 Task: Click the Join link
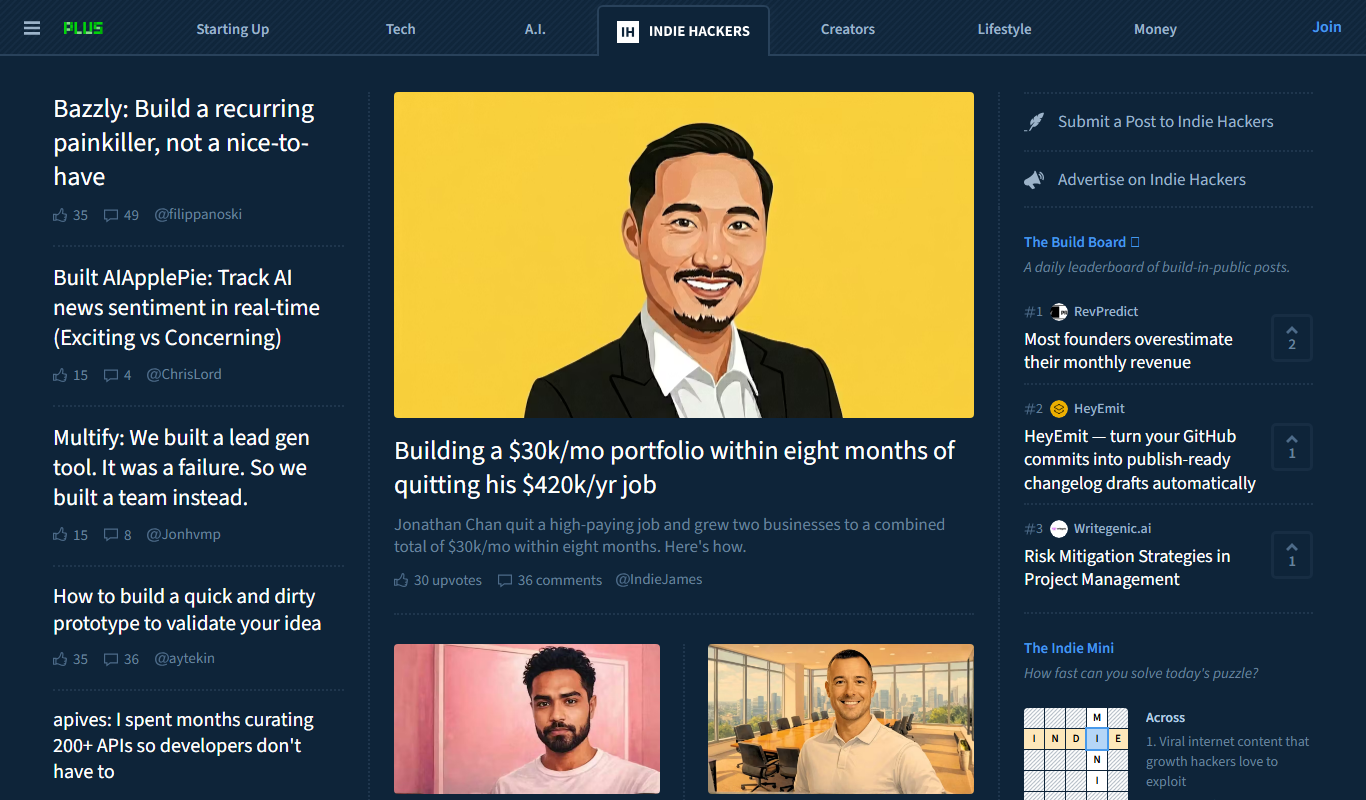pos(1327,27)
